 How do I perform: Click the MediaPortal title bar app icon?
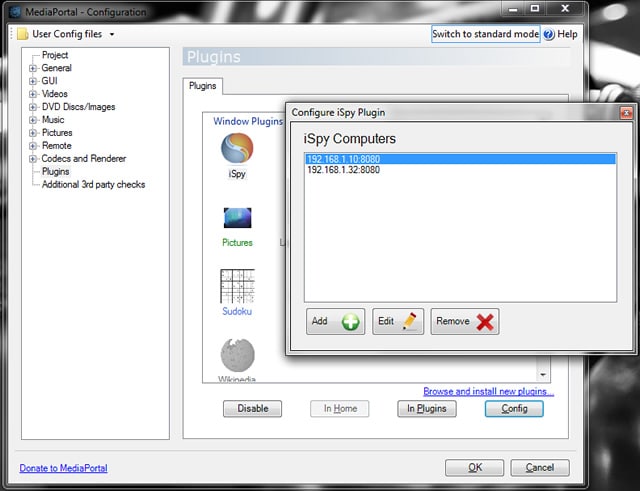point(15,12)
